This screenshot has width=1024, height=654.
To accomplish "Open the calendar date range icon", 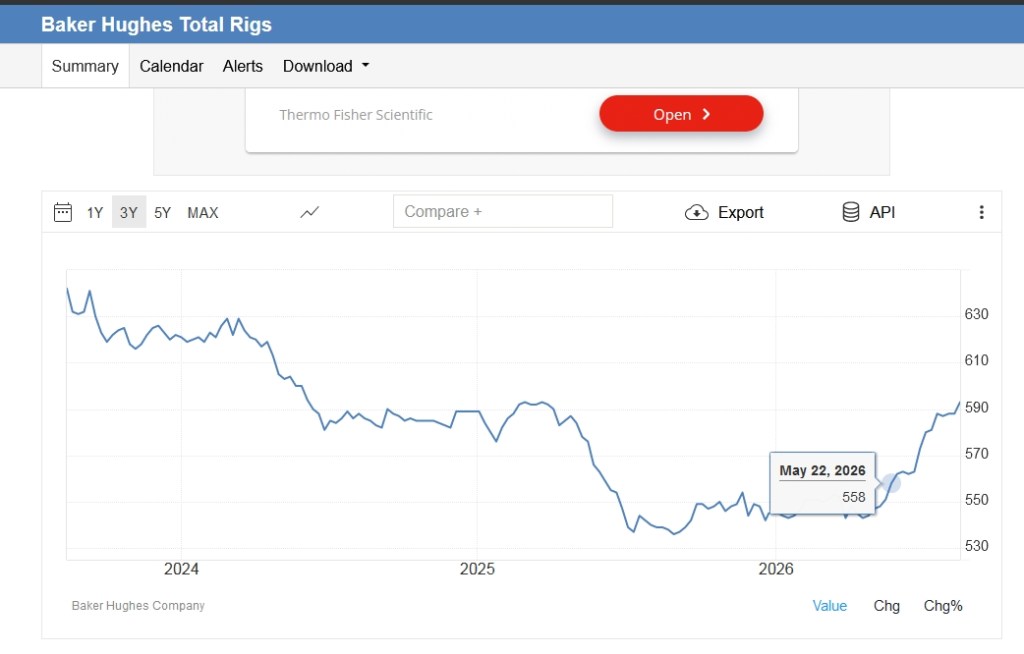I will 63,212.
